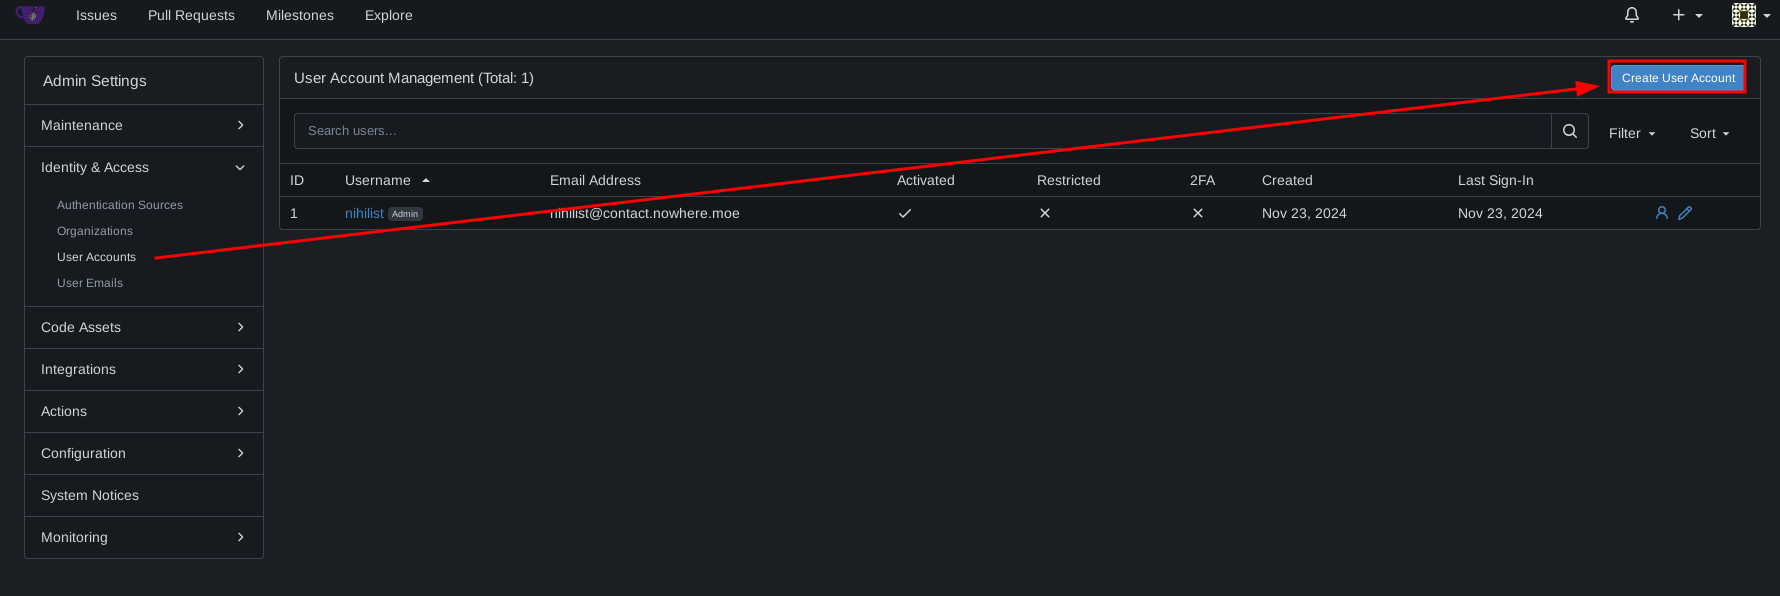Edit nihilist account with pencil icon

pos(1685,213)
